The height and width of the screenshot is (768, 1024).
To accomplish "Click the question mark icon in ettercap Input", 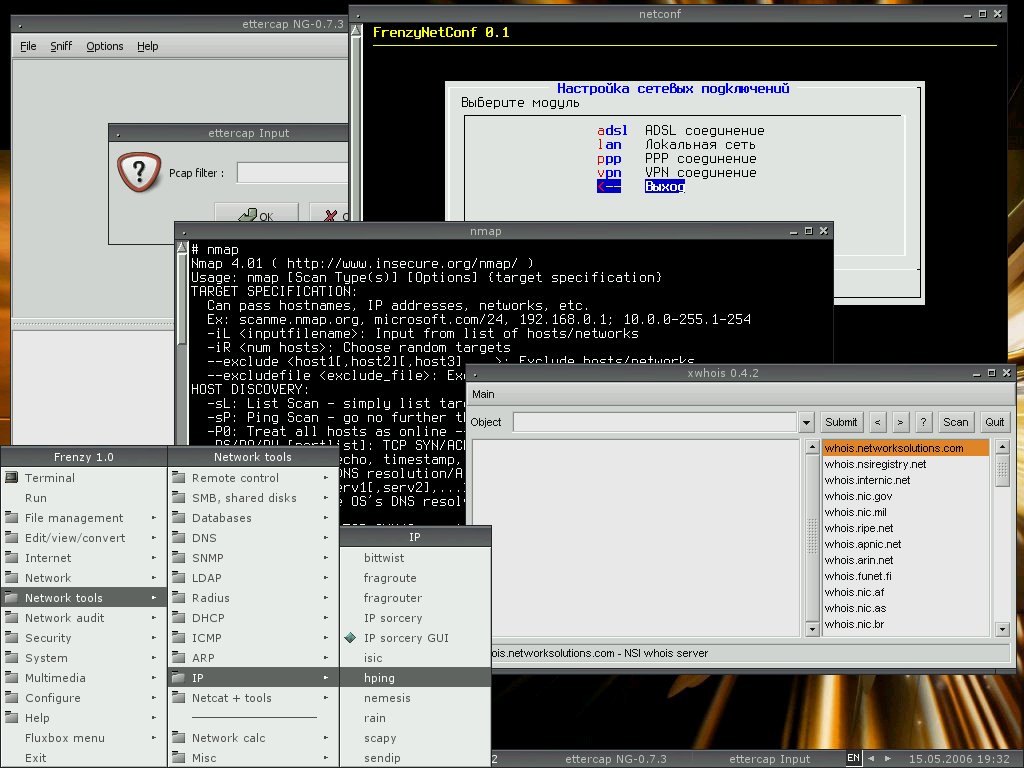I will 138,172.
